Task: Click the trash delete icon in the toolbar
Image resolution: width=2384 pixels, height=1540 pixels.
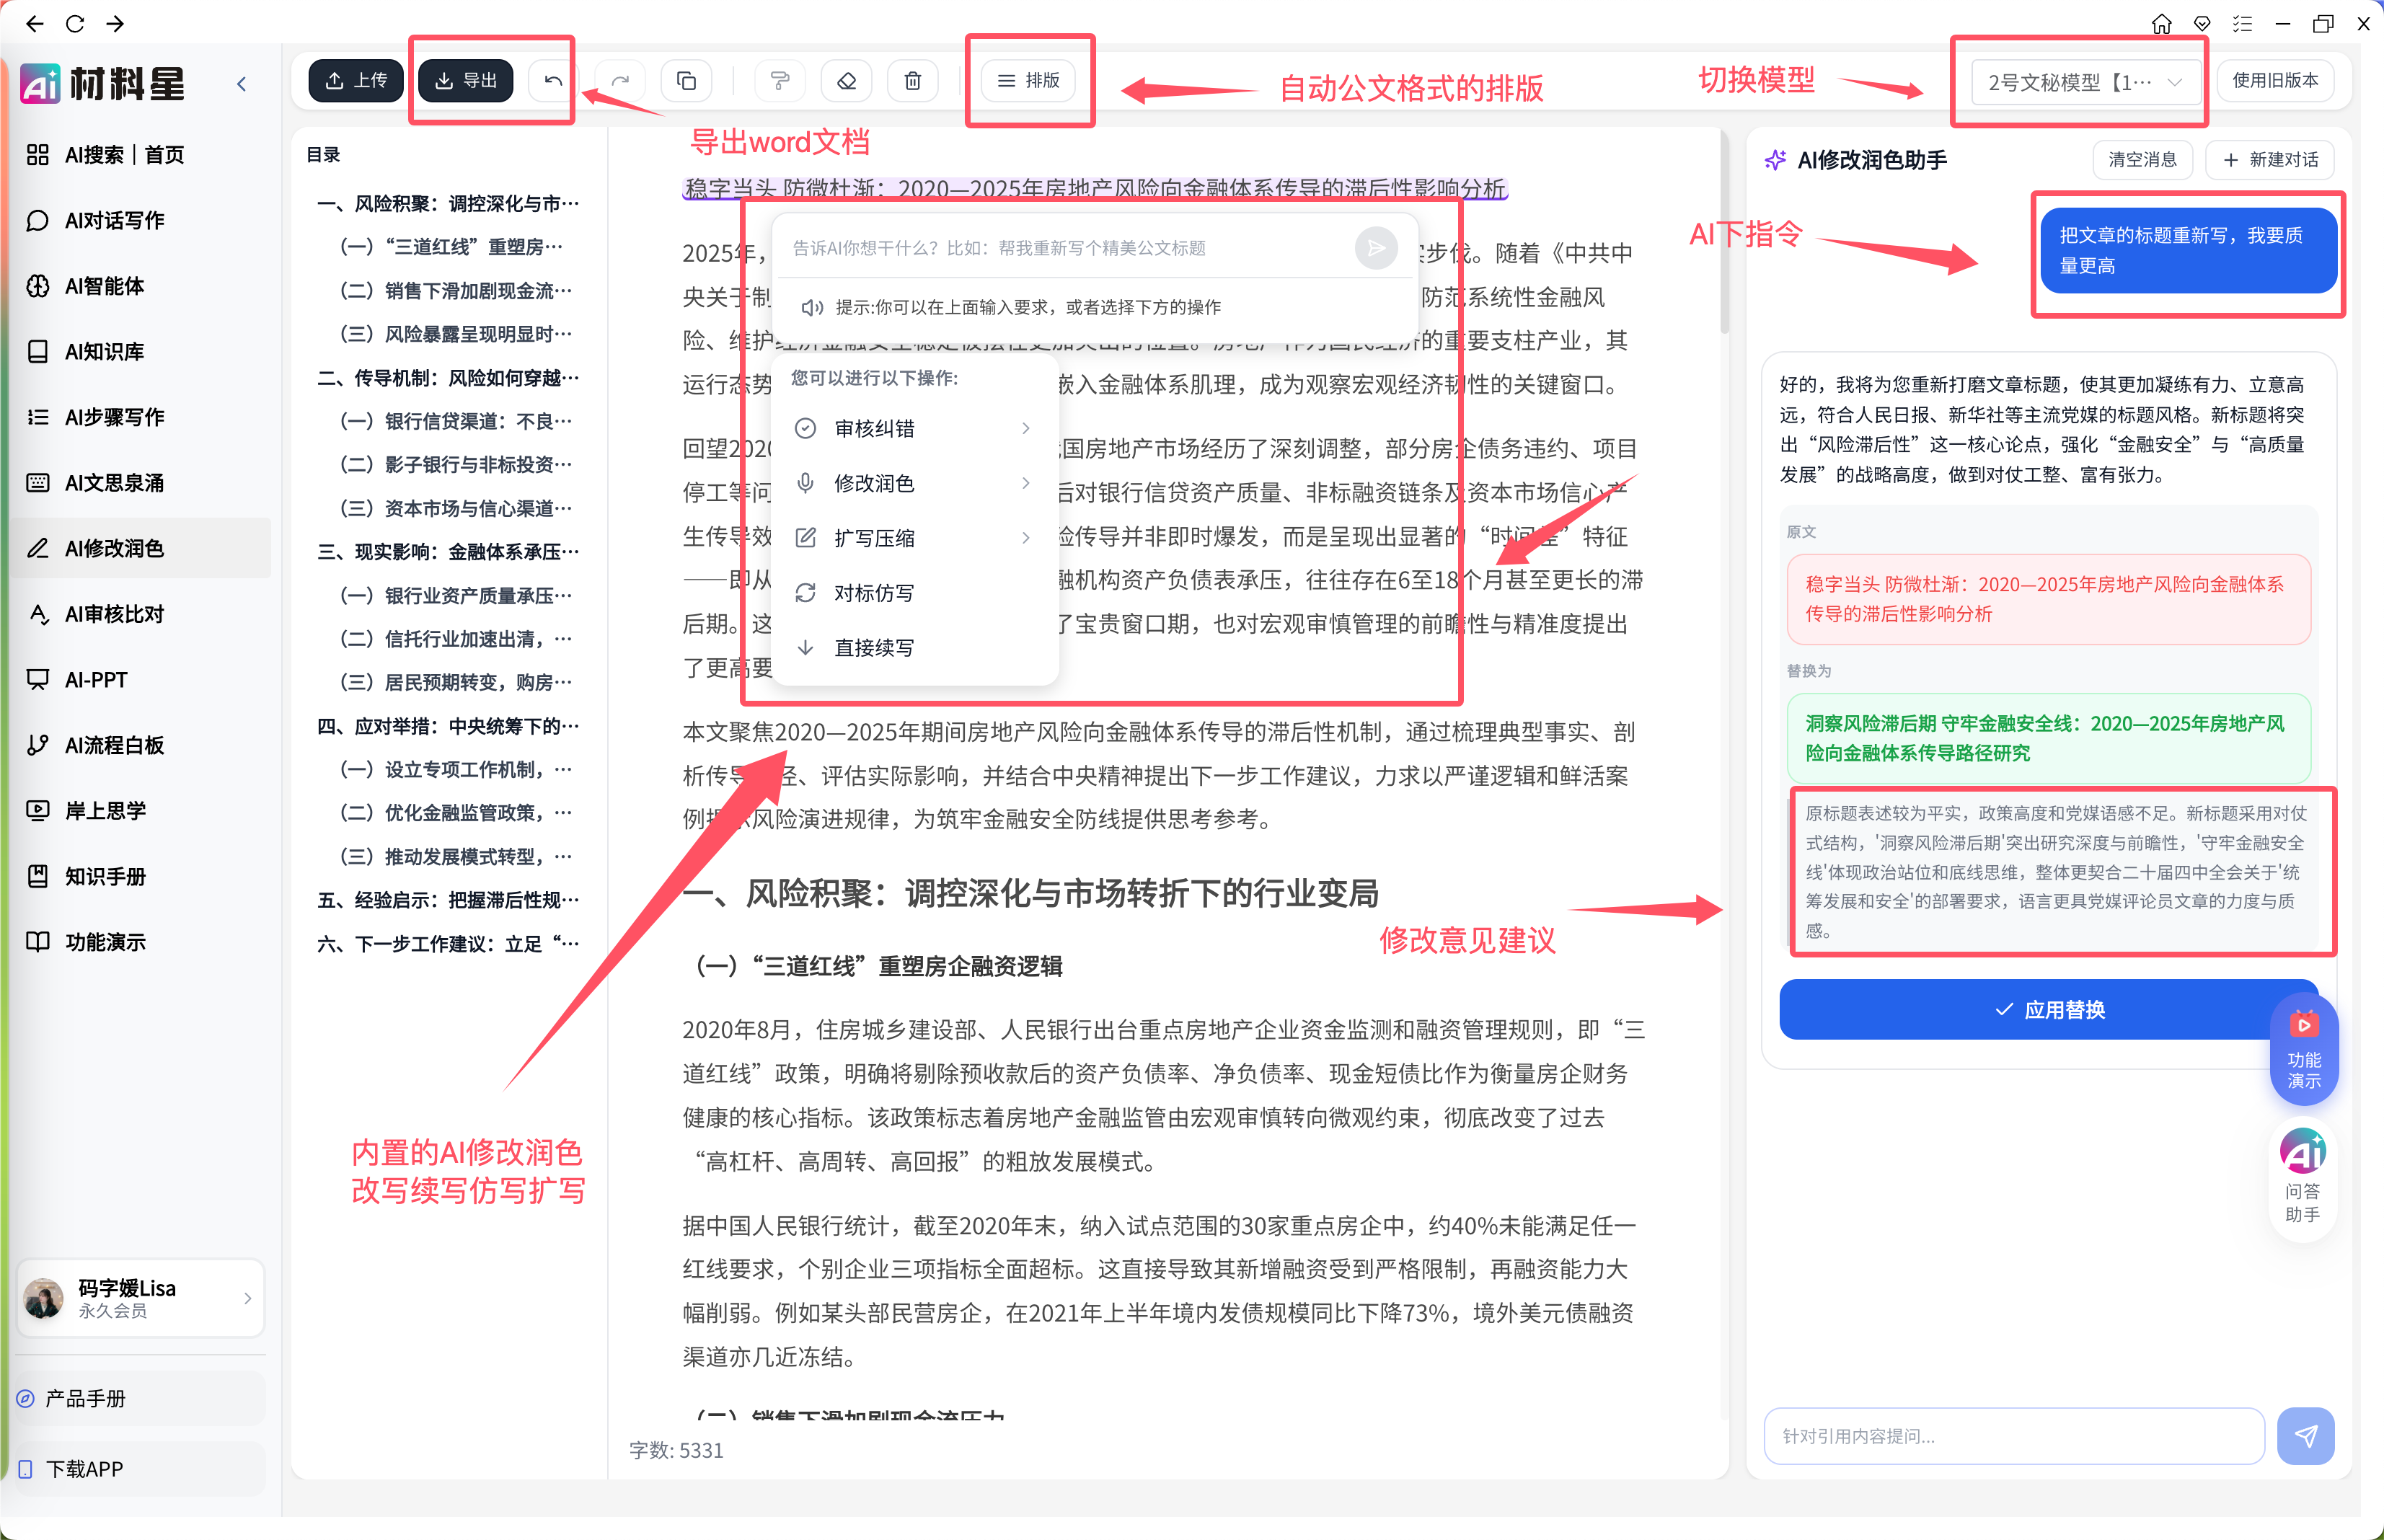Action: pyautogui.click(x=913, y=80)
